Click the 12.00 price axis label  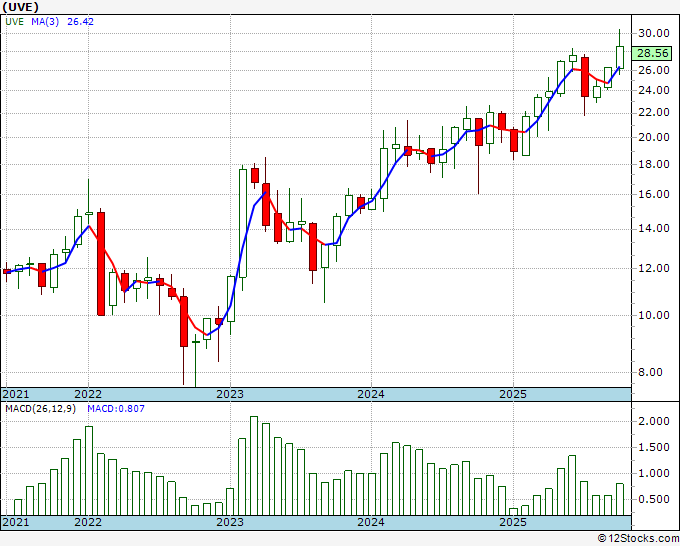point(654,268)
